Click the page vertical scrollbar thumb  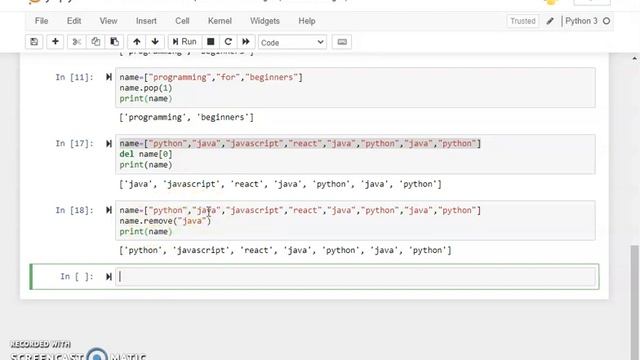[x=634, y=302]
